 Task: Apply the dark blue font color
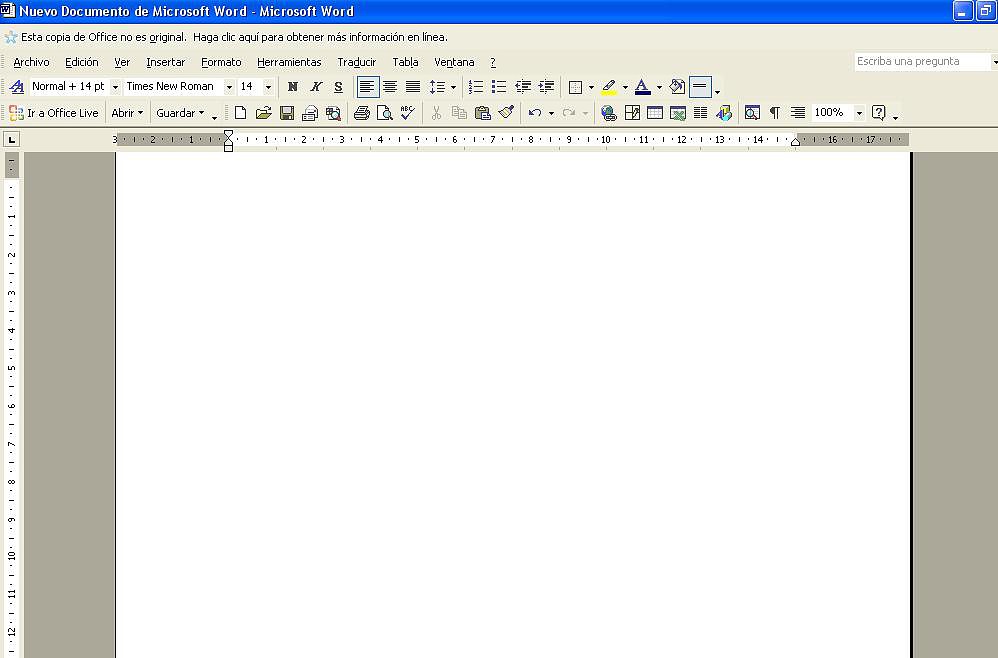tap(642, 87)
